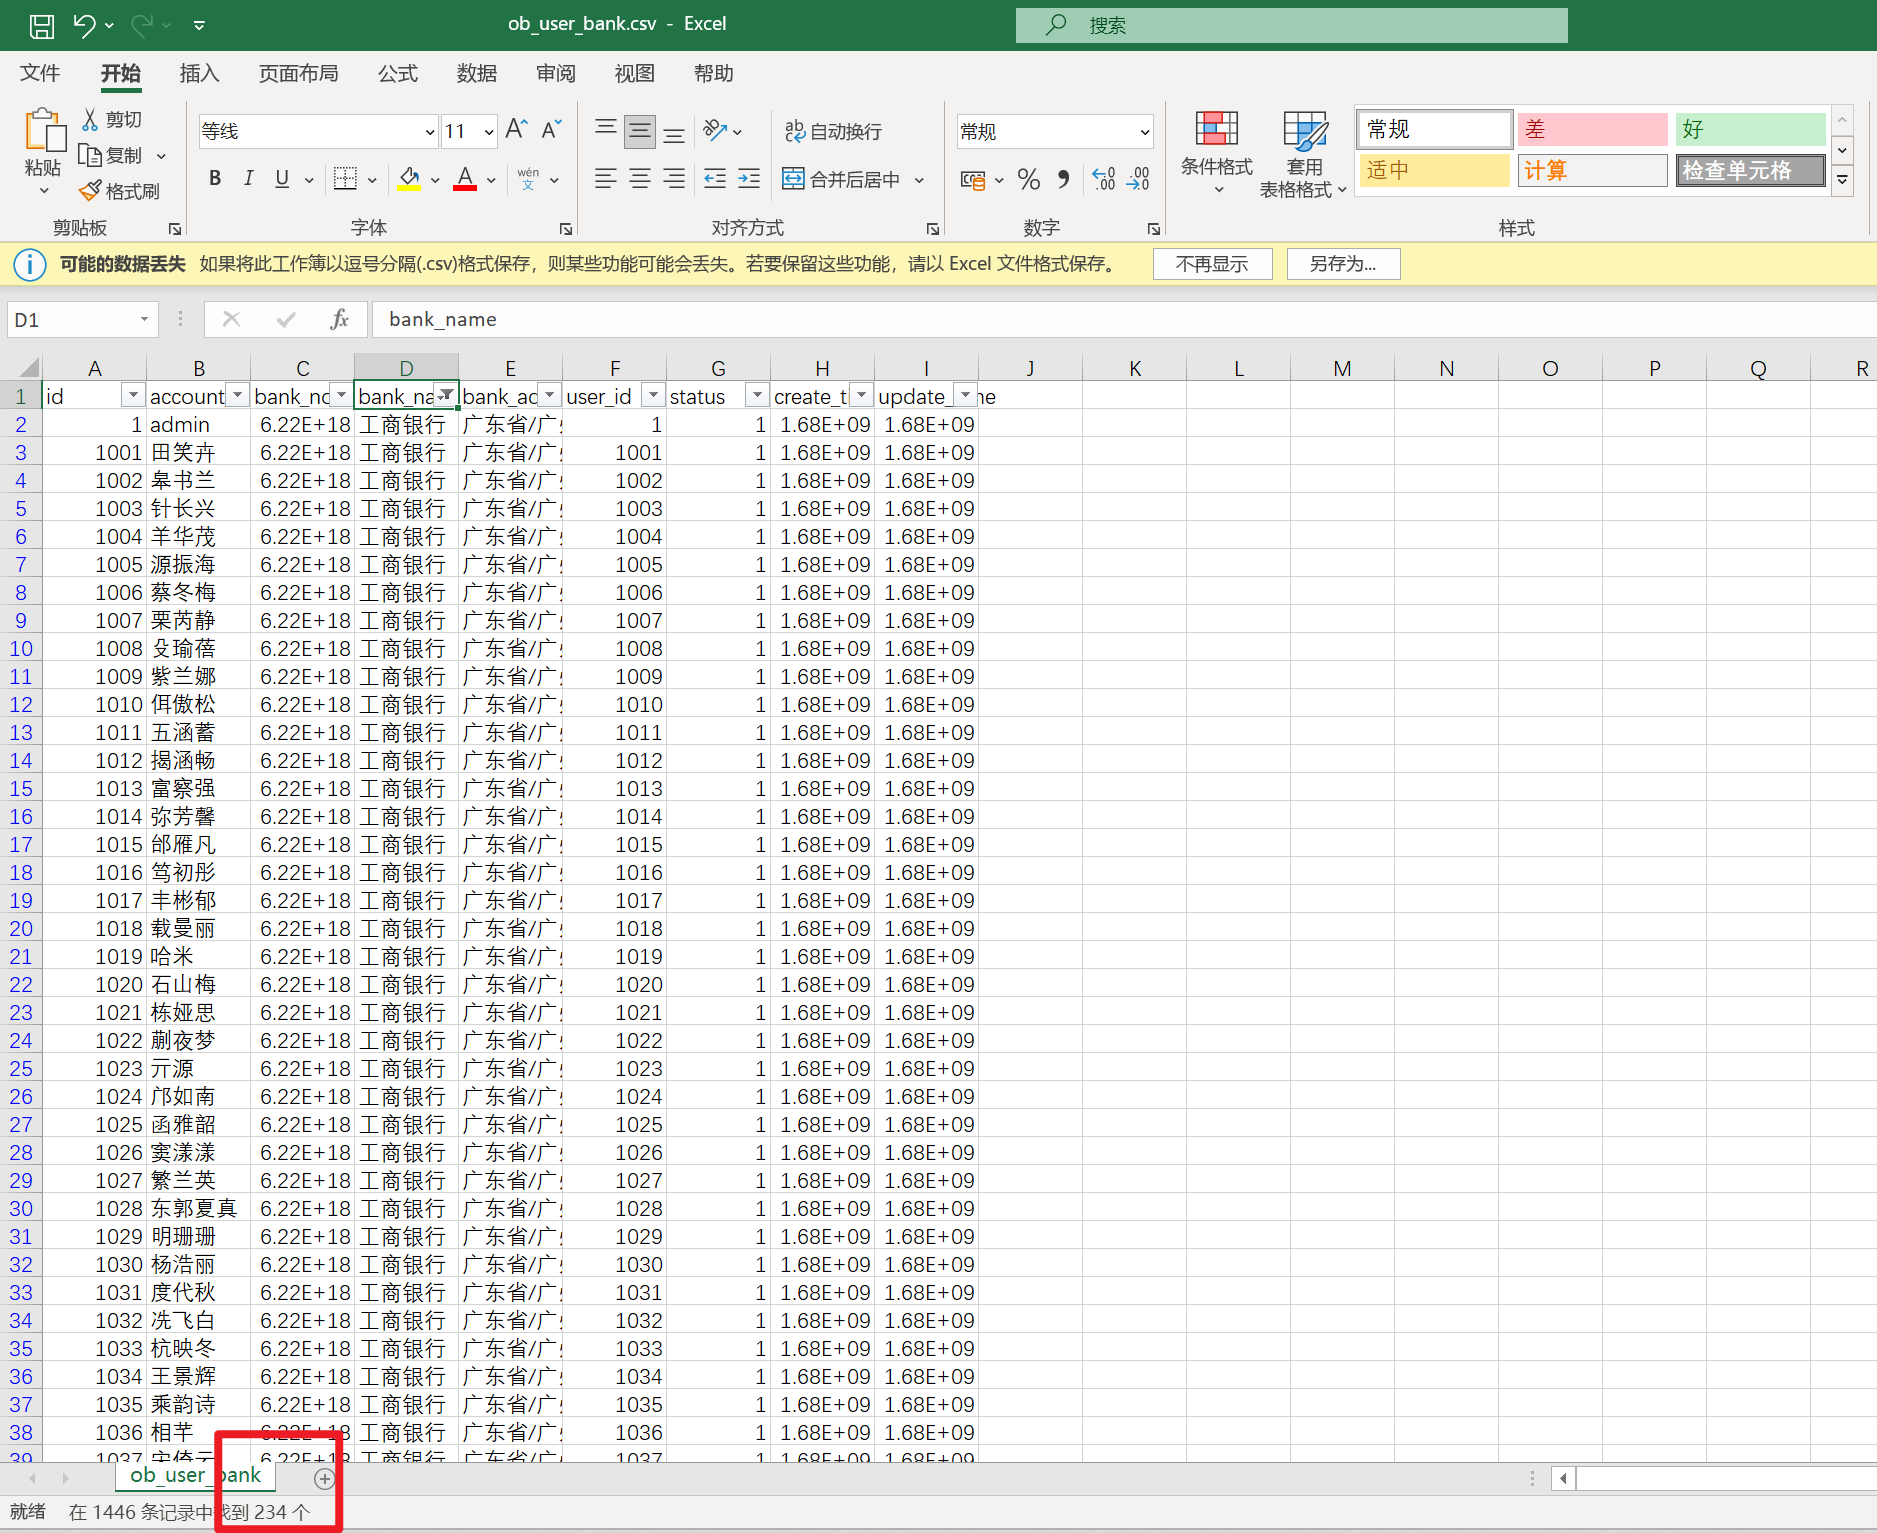This screenshot has width=1877, height=1533.
Task: Open Format as Table icon
Action: click(1305, 130)
